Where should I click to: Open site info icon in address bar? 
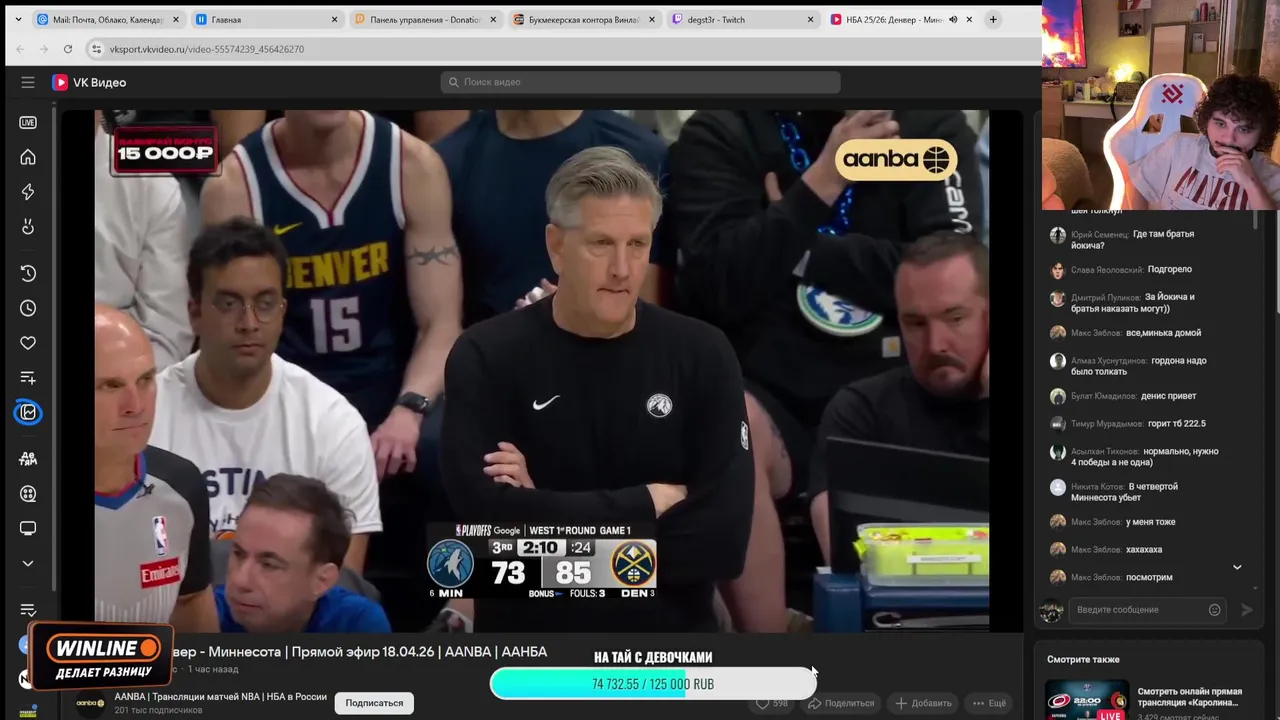96,48
